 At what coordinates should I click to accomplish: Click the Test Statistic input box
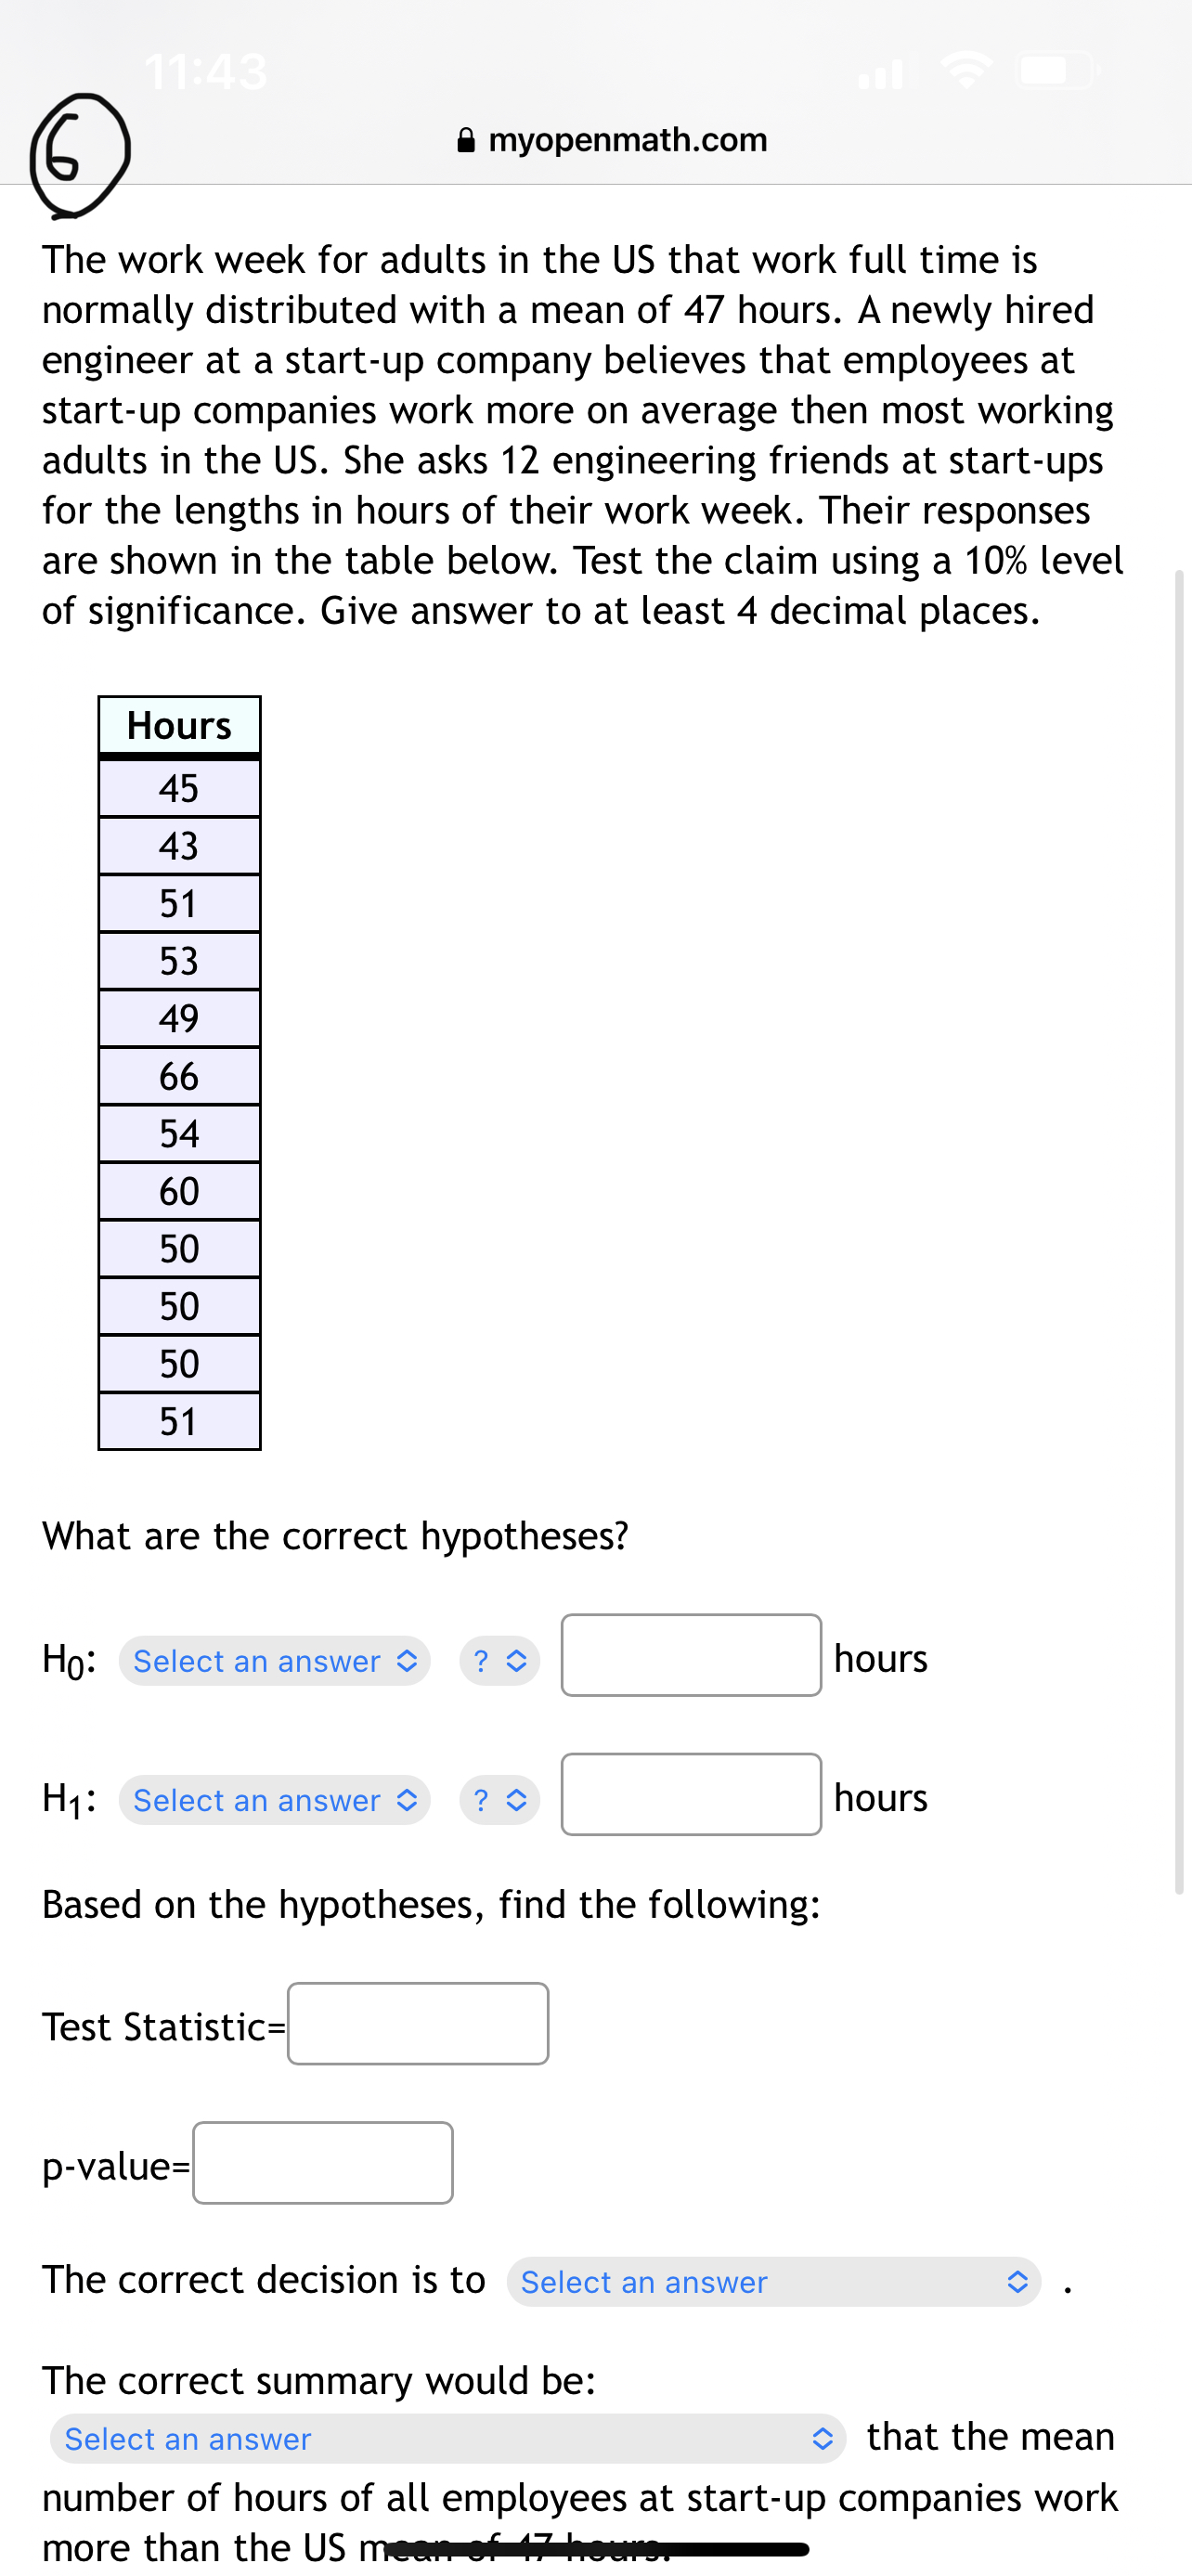(x=418, y=2024)
